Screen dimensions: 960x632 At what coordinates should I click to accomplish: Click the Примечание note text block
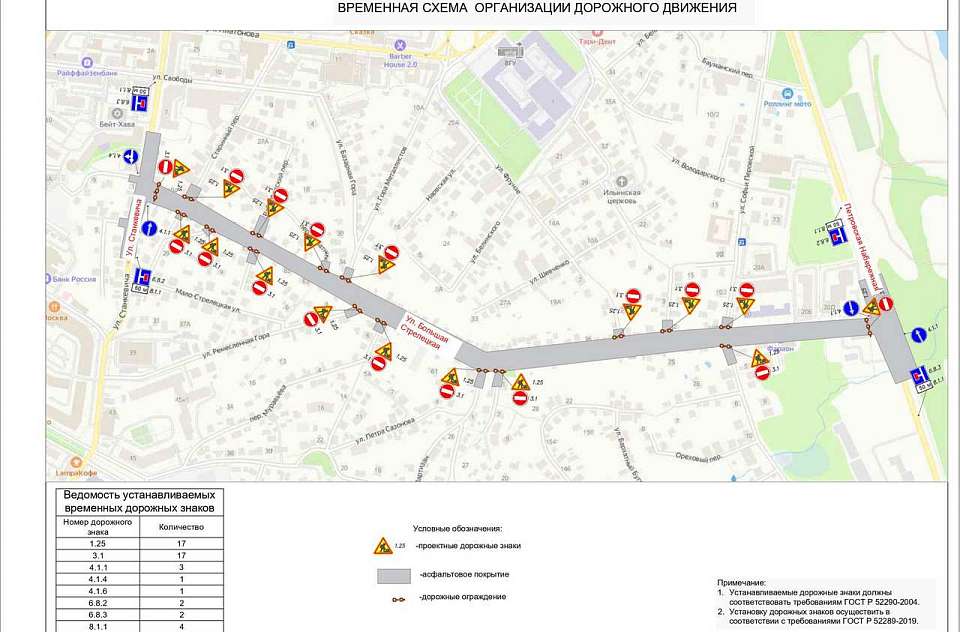(823, 599)
